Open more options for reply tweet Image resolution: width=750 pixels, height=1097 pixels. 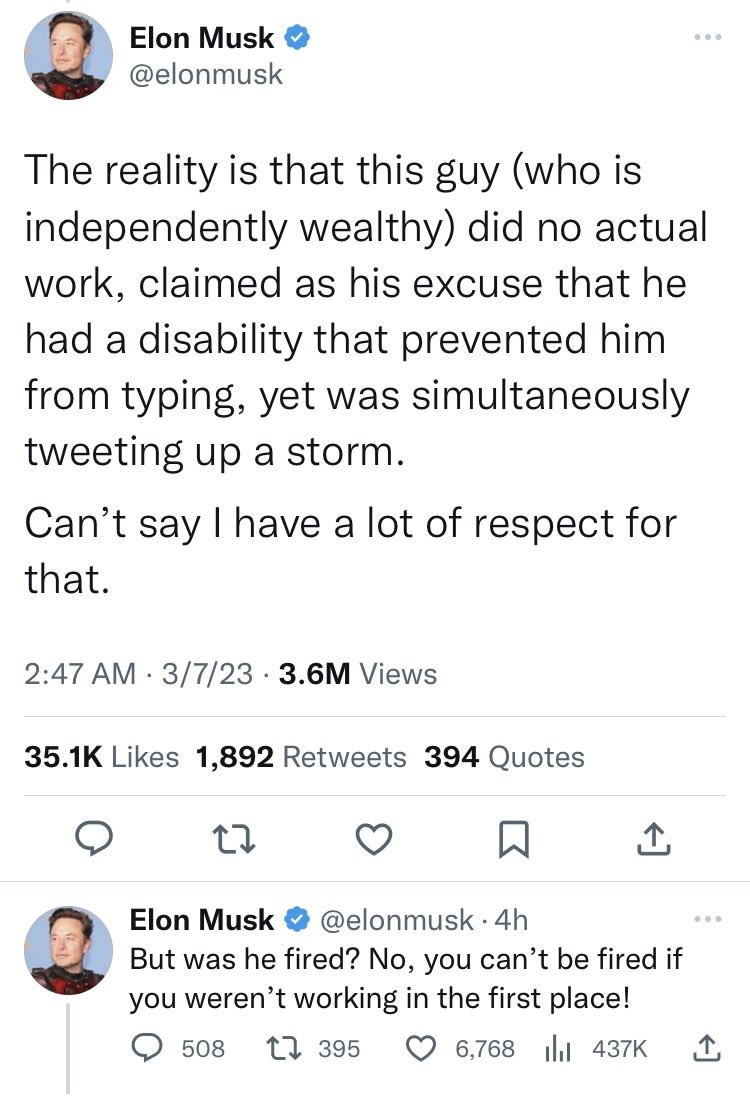pos(707,916)
